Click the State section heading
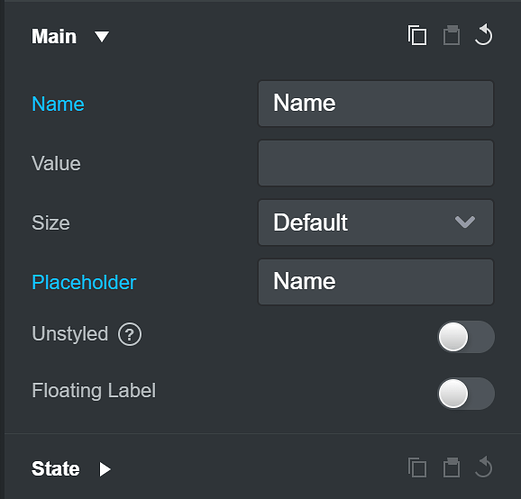Image resolution: width=521 pixels, height=499 pixels. (x=55, y=469)
